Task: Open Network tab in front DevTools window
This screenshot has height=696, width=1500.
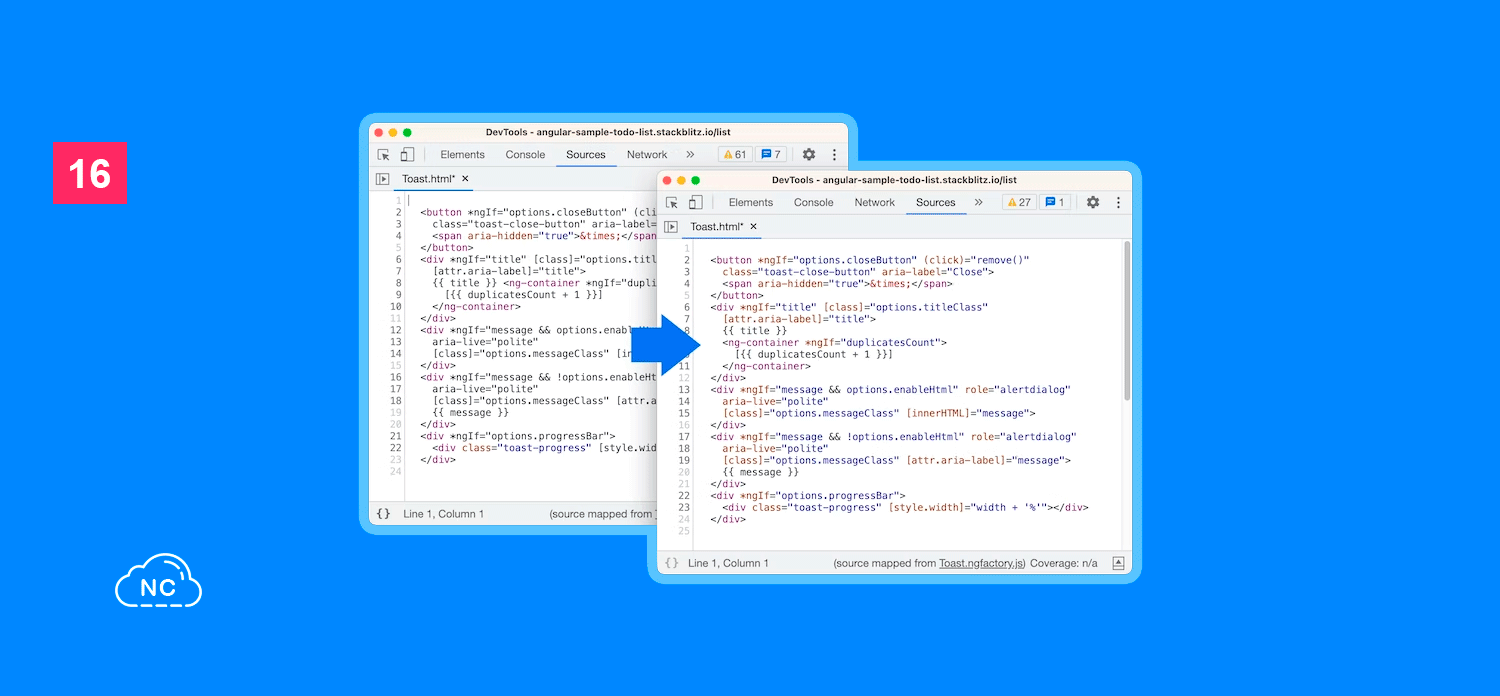Action: (875, 202)
